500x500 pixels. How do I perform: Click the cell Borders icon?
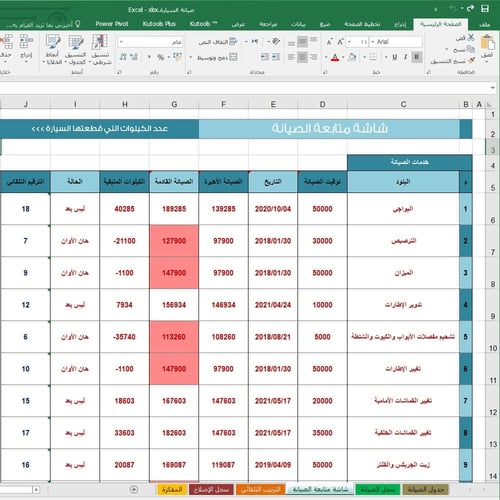pyautogui.click(x=373, y=57)
